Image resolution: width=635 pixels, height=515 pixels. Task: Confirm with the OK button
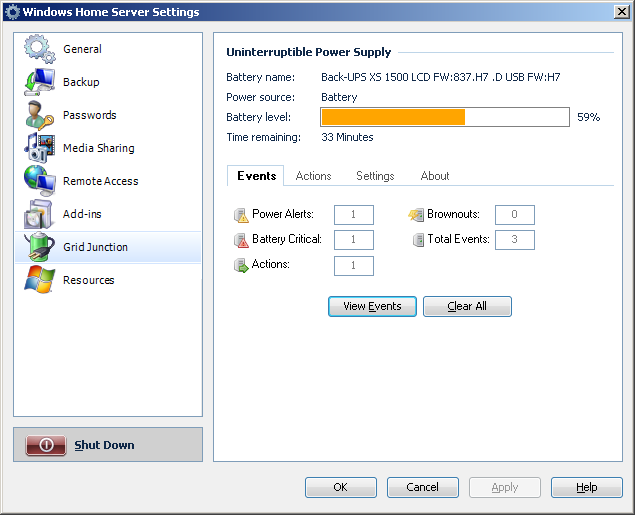341,487
